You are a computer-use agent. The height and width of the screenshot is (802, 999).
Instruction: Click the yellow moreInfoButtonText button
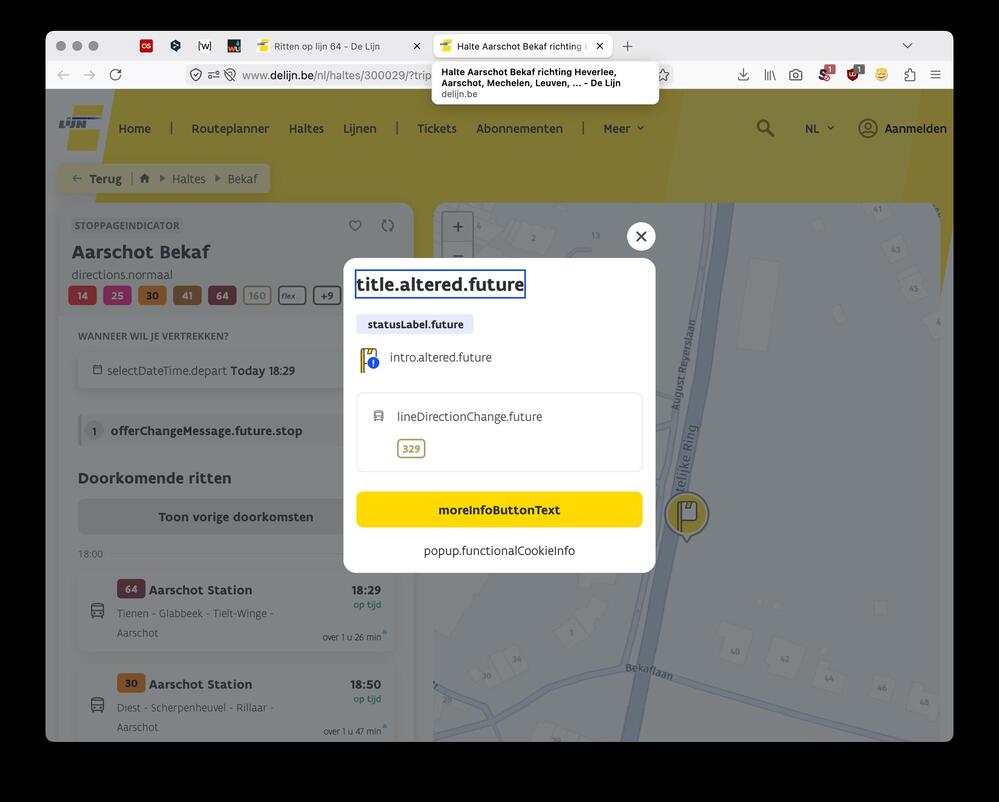tap(499, 510)
